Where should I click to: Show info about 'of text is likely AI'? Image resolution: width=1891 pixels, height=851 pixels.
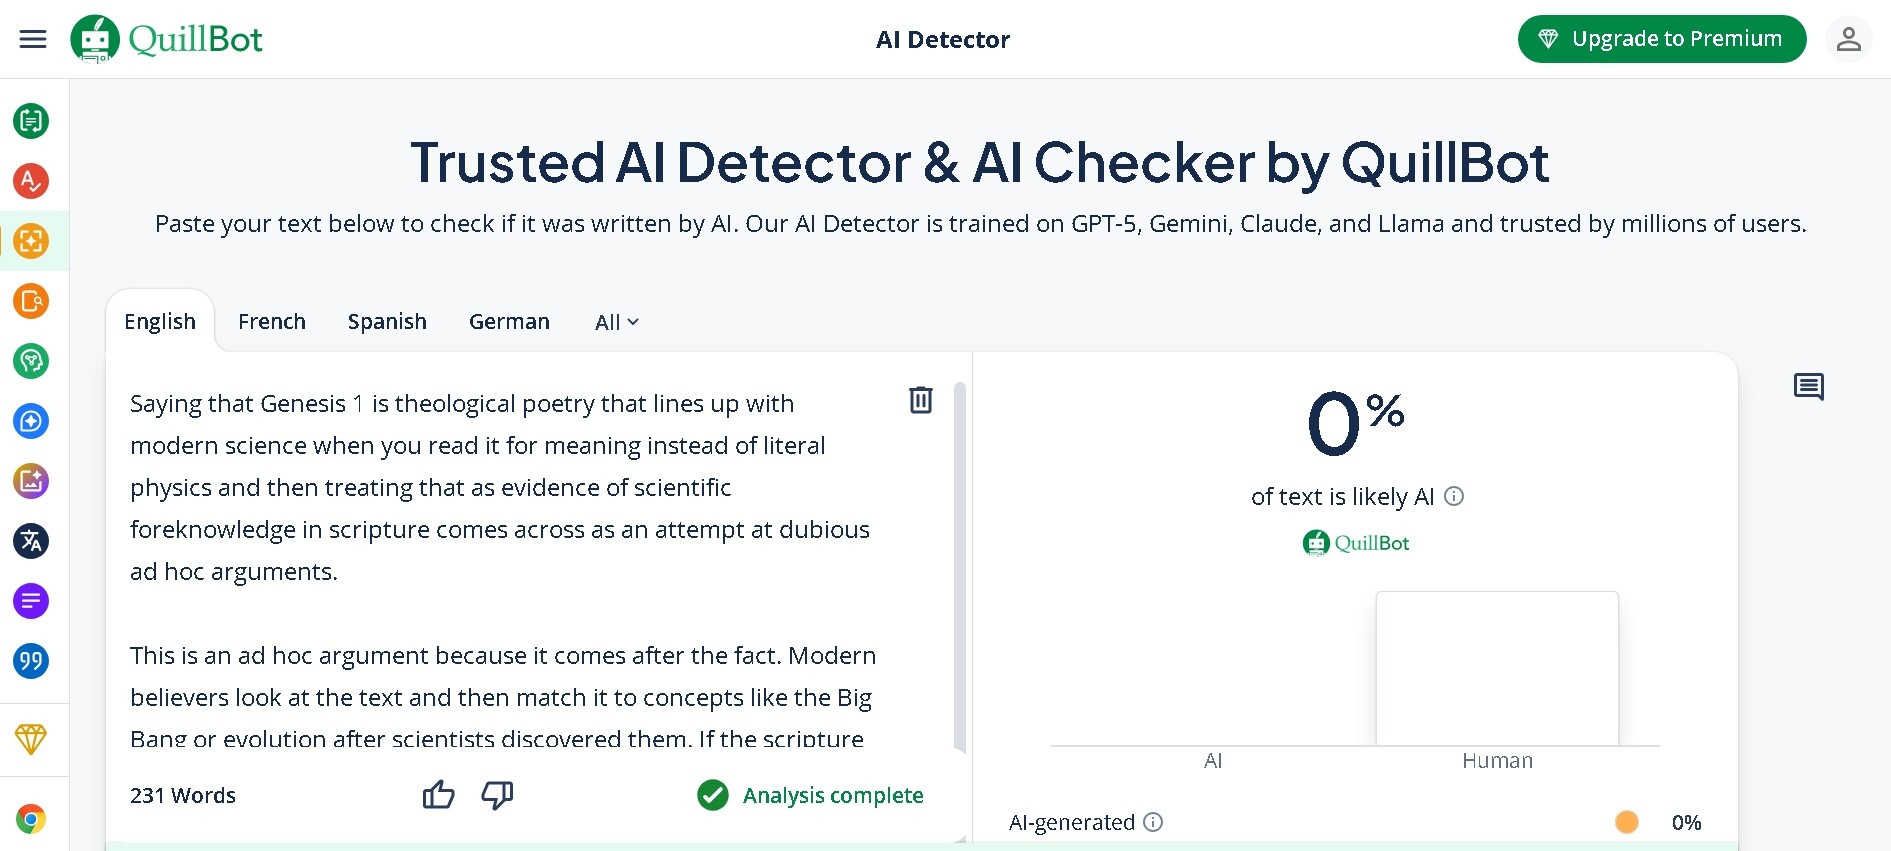tap(1455, 496)
